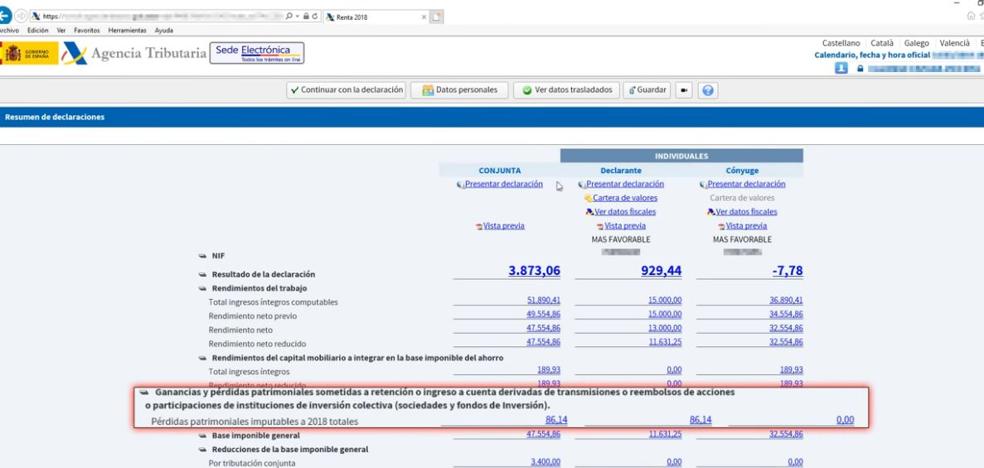Open the Ayuda menu

[164, 30]
